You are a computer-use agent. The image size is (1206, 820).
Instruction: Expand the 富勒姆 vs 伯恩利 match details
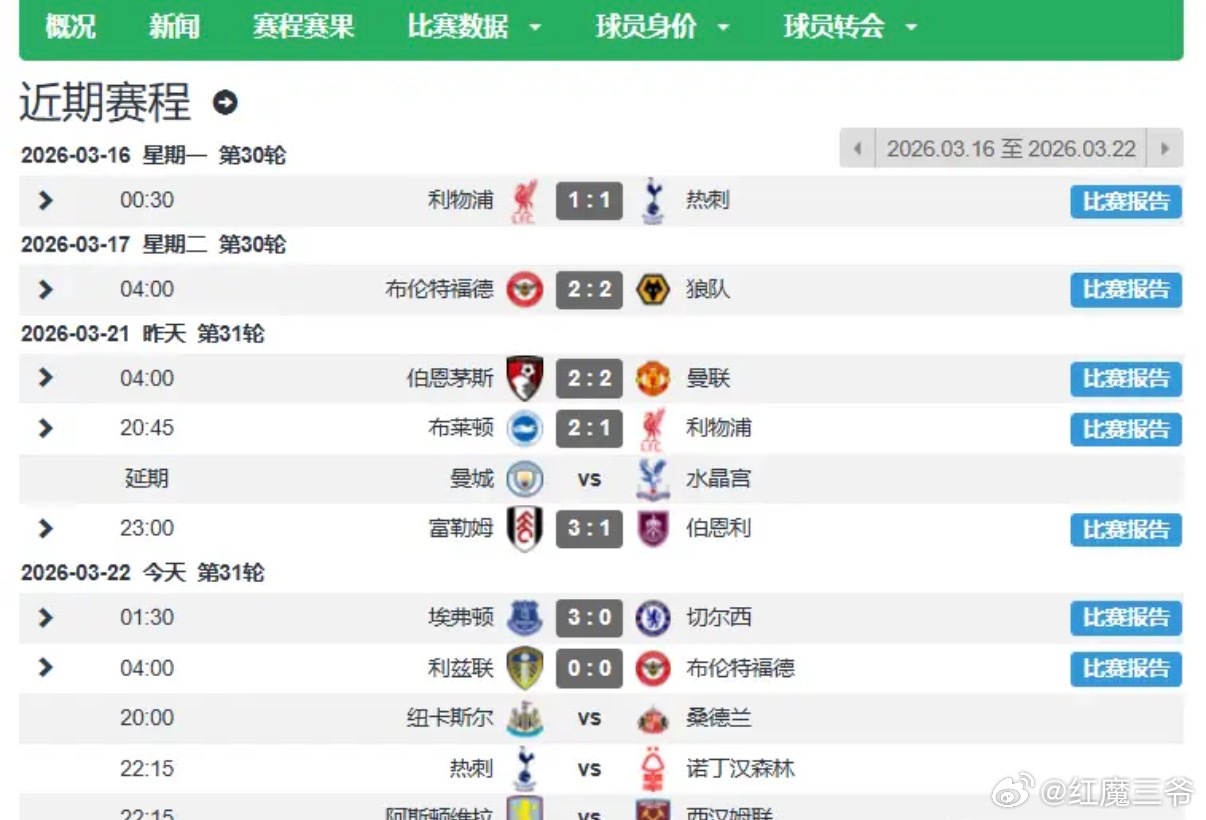coord(45,529)
